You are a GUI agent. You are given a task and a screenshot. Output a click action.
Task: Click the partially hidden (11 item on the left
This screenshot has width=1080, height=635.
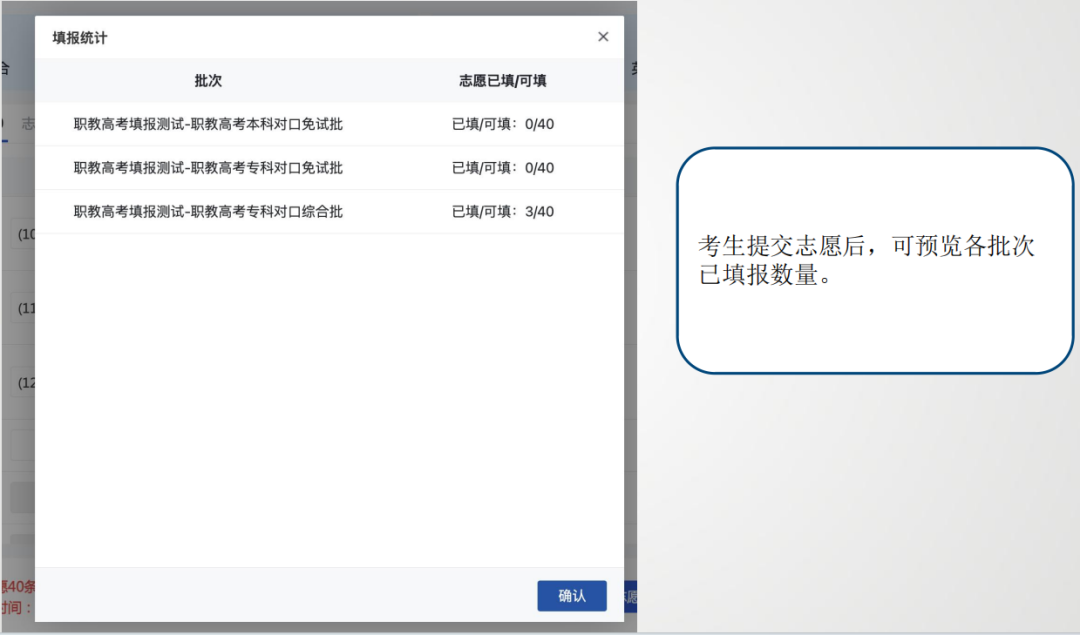coord(25,309)
